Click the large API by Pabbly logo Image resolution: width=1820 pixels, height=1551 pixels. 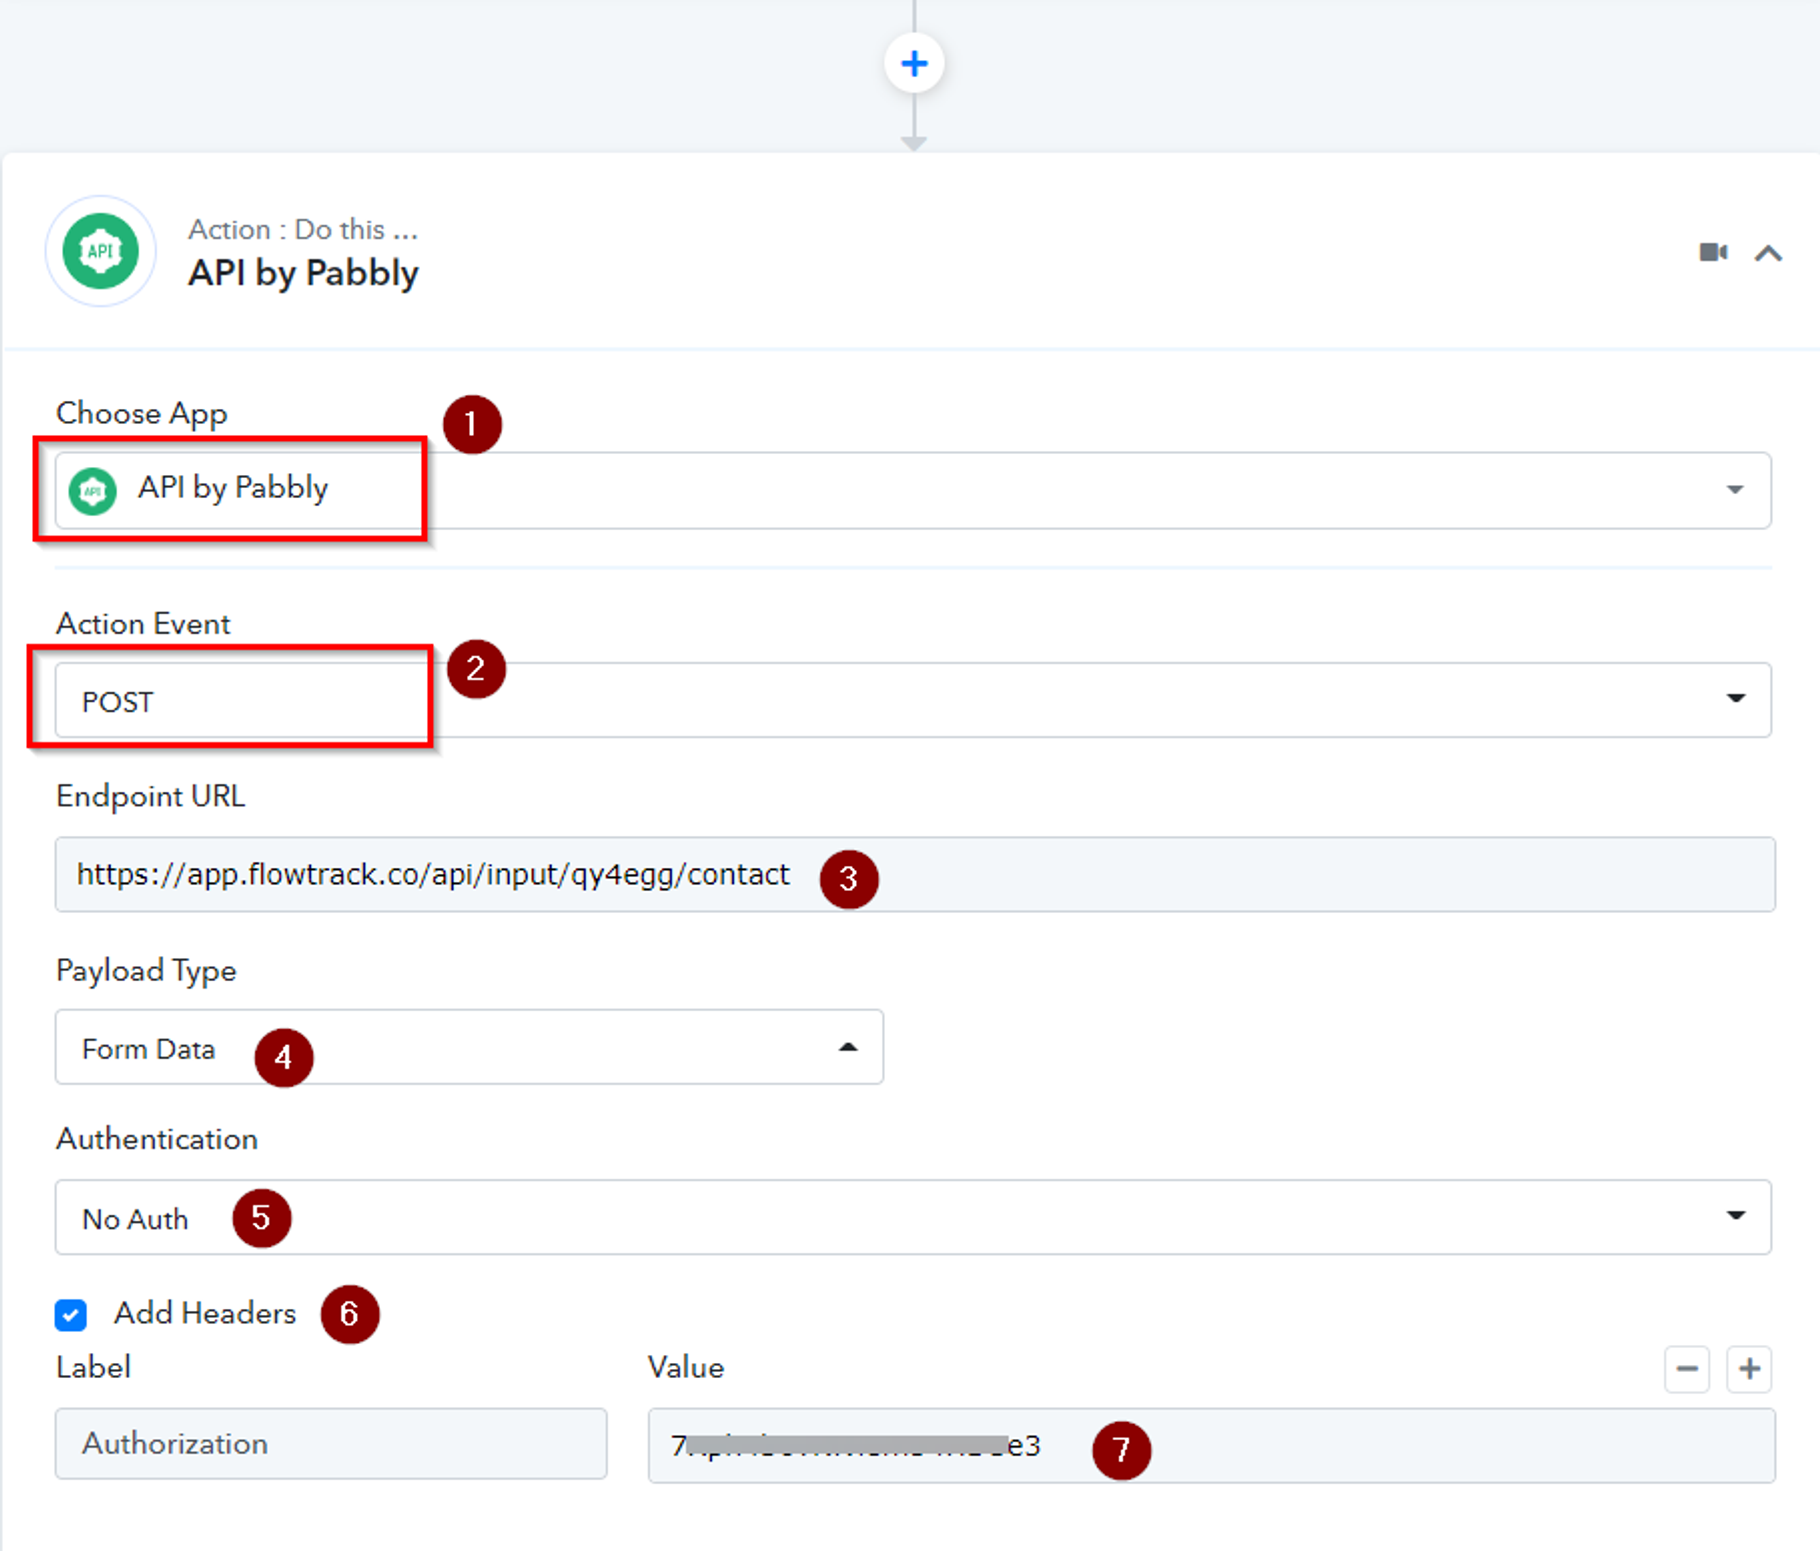point(101,251)
